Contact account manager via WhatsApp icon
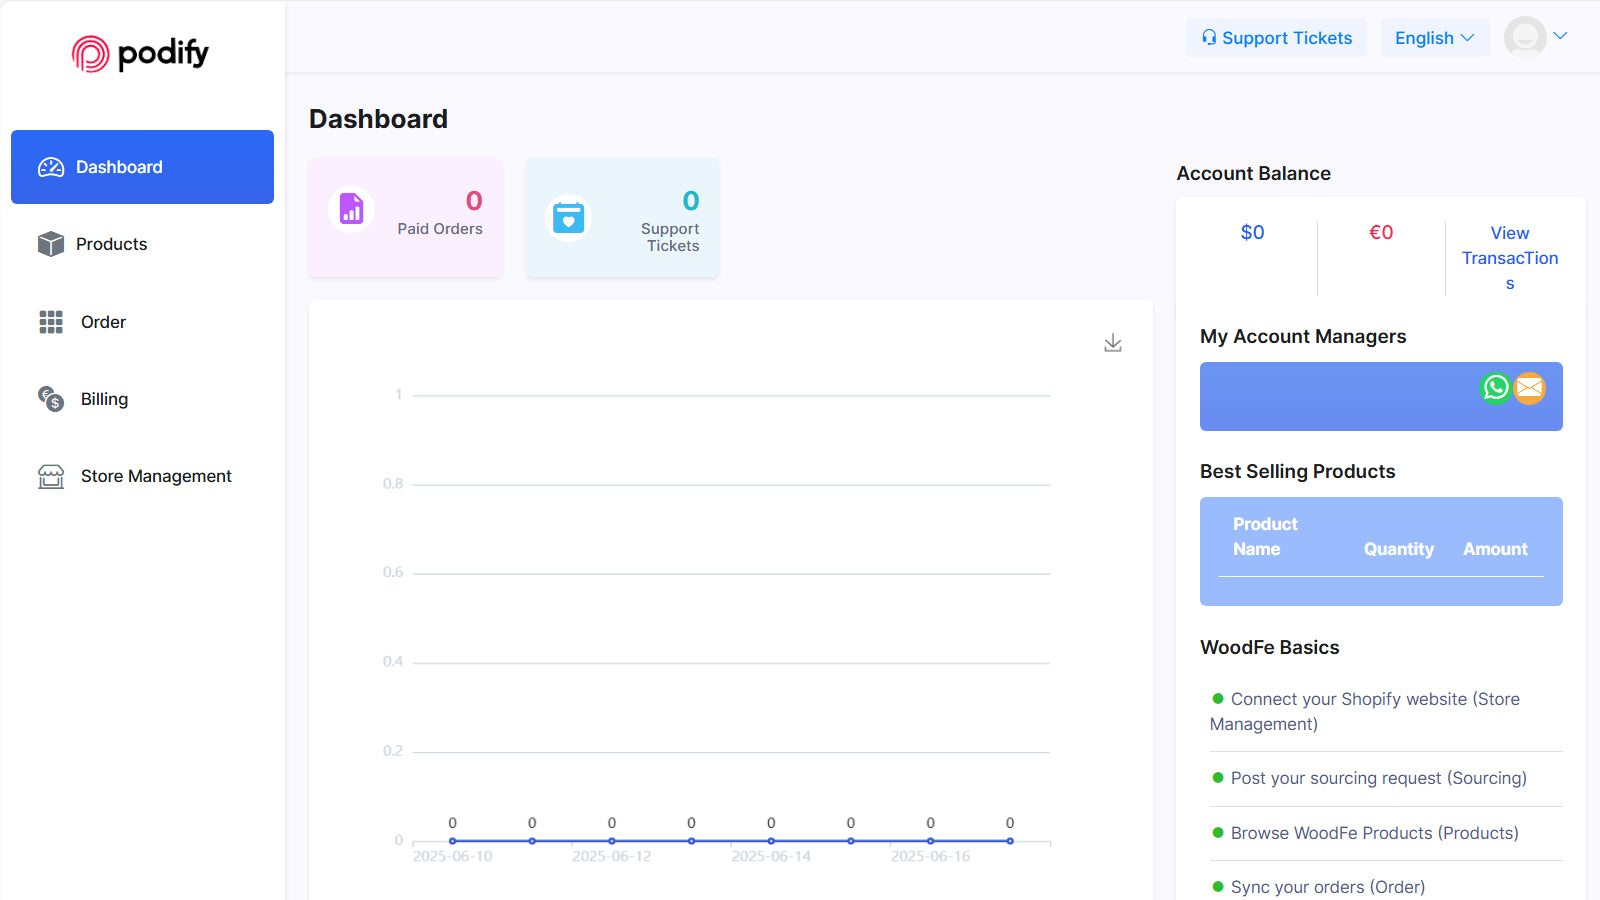Screen dimensions: 1600x900 coord(1496,387)
